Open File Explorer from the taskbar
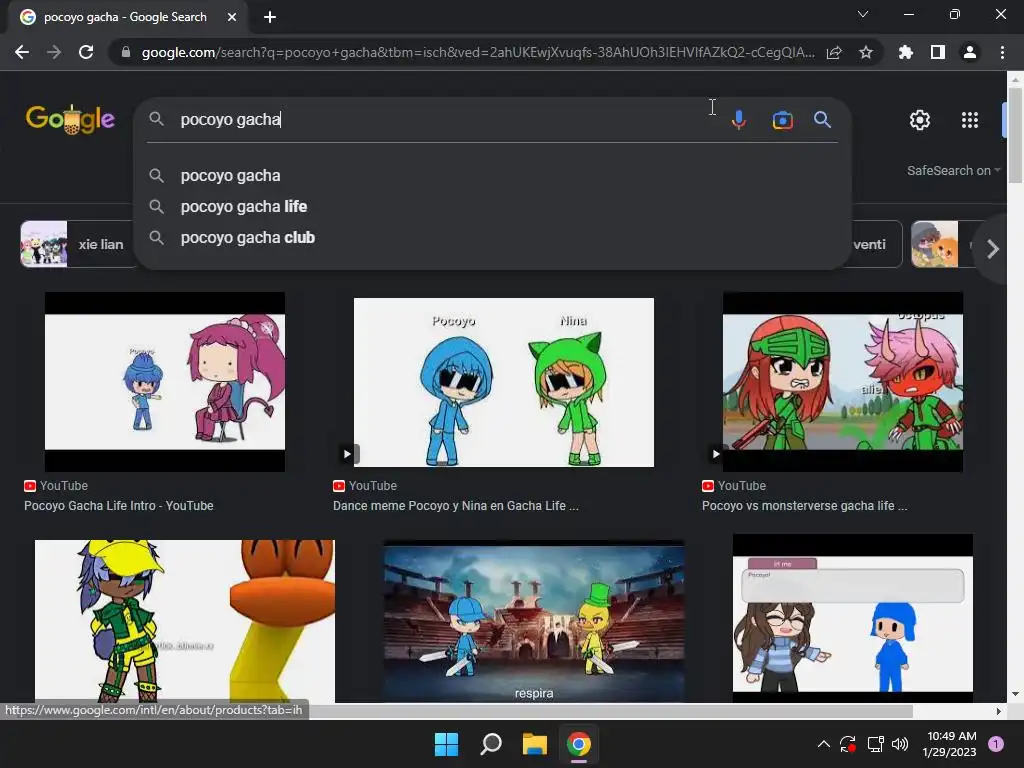The width and height of the screenshot is (1024, 768). [x=534, y=744]
